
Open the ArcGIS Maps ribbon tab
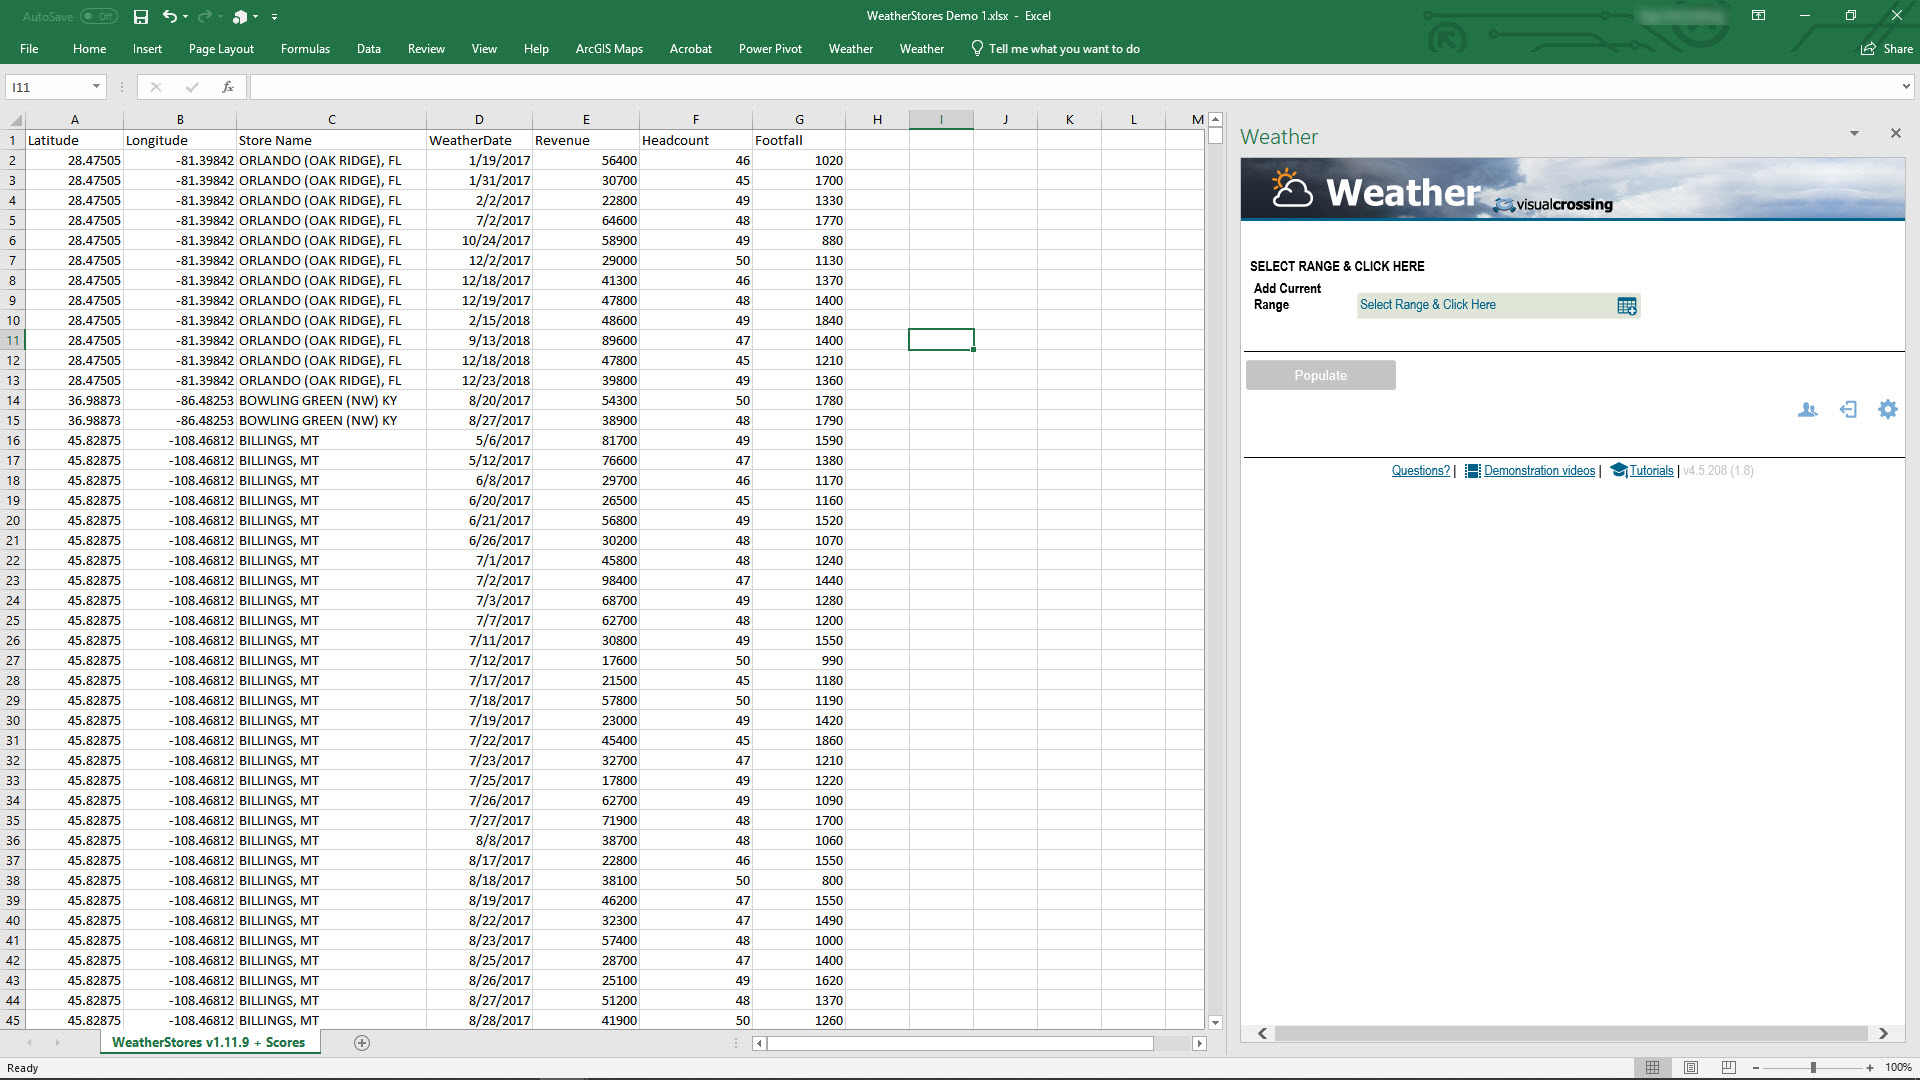point(608,48)
